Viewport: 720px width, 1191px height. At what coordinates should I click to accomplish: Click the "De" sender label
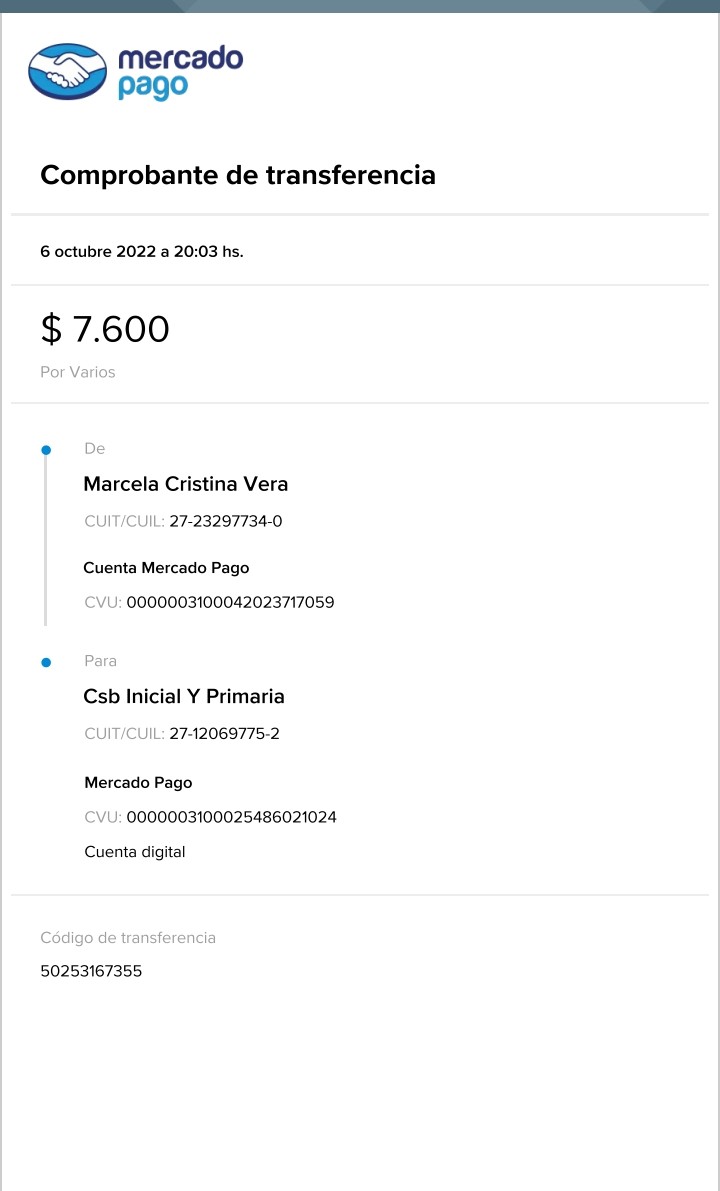(95, 449)
